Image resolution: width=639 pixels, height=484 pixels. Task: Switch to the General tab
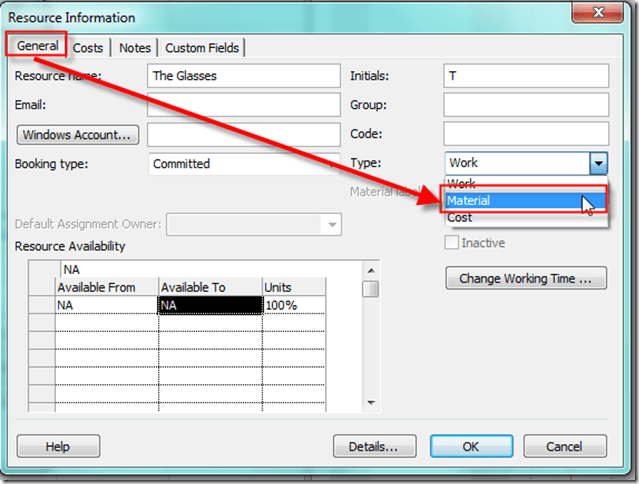click(37, 46)
